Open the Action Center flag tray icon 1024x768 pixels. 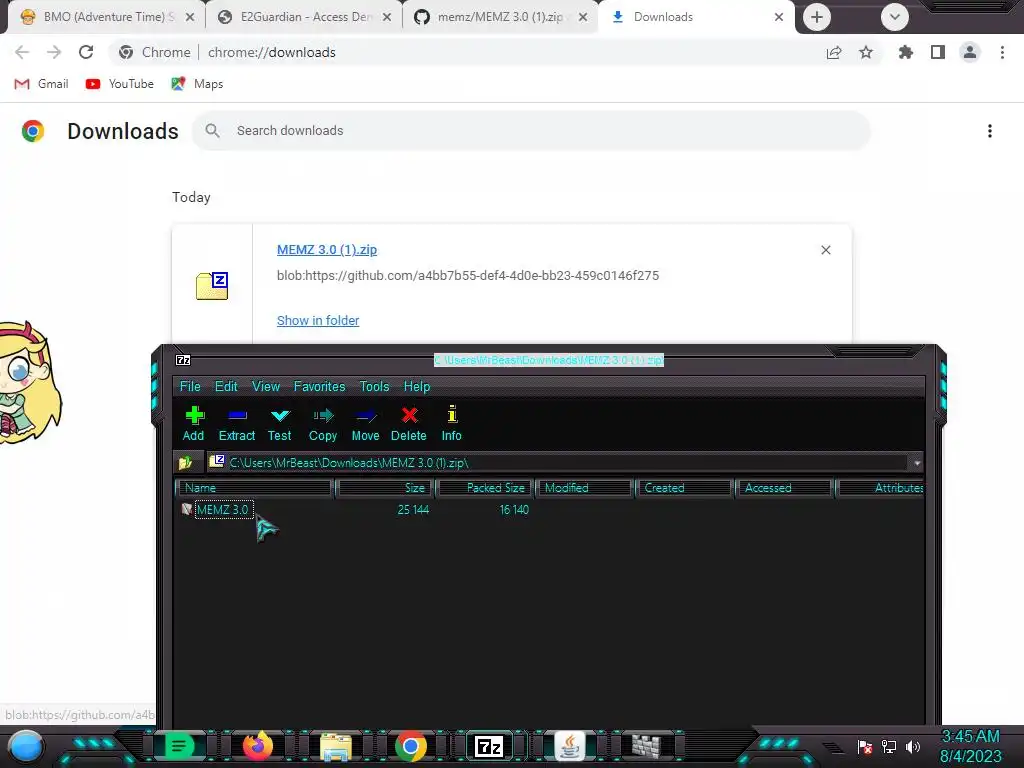[865, 746]
